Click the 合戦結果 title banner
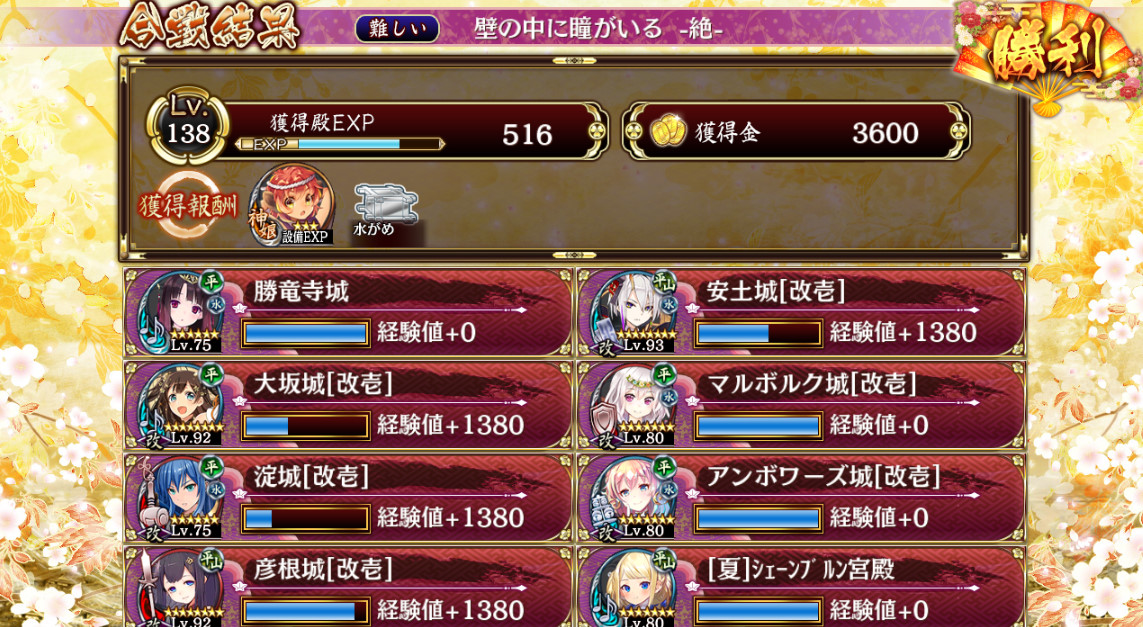The width and height of the screenshot is (1143, 627). point(211,29)
